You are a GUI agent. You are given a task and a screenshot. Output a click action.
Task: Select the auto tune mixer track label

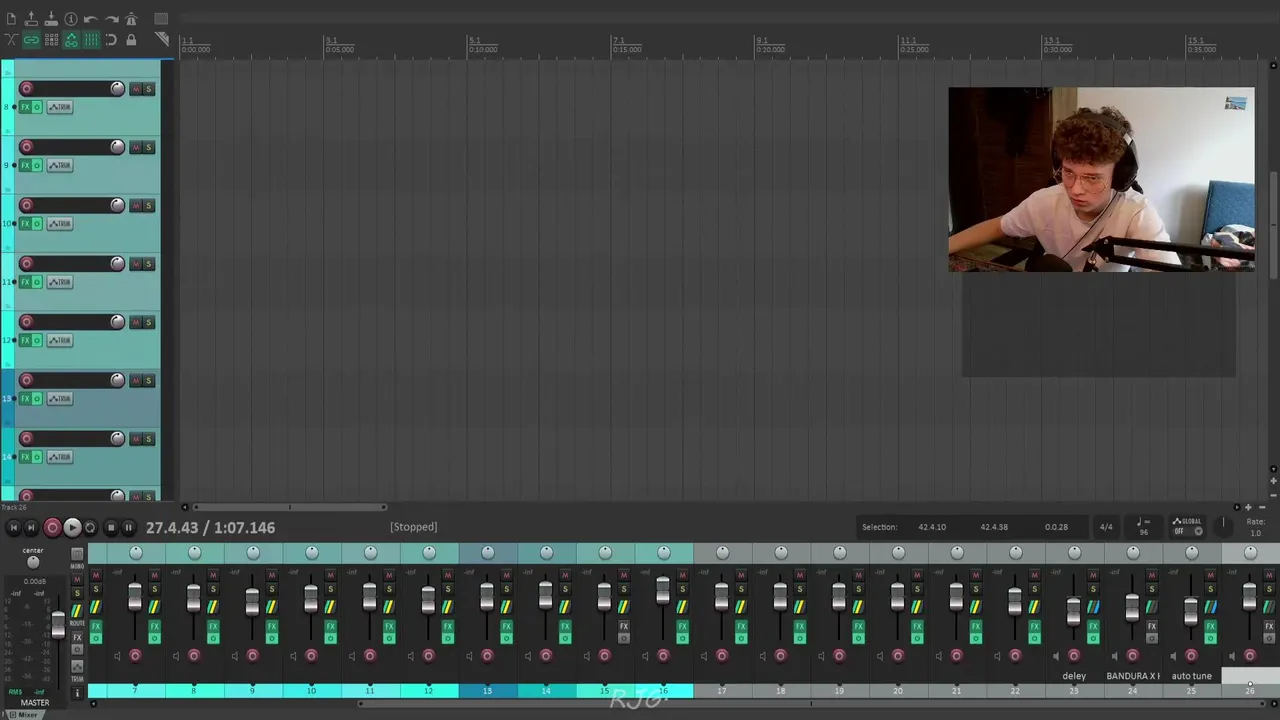[1191, 676]
